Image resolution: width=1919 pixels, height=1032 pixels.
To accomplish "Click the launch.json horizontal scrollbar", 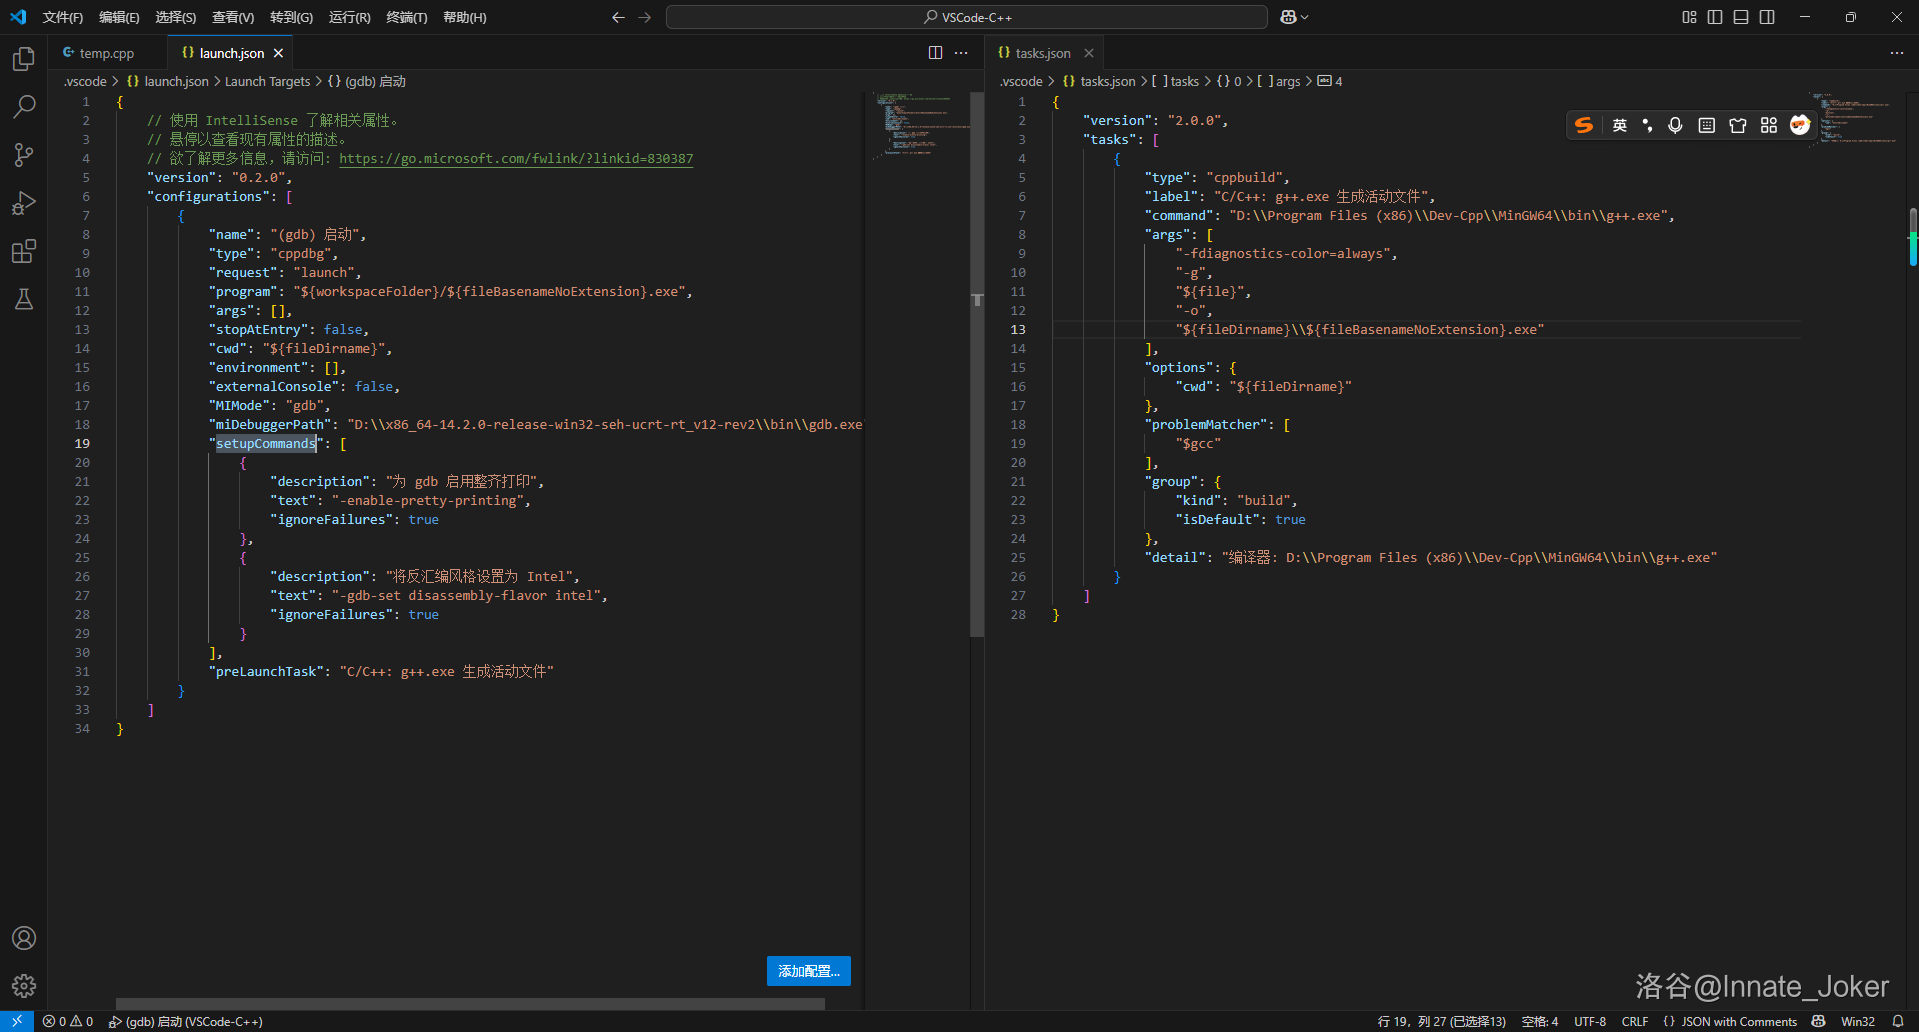I will coord(470,1003).
